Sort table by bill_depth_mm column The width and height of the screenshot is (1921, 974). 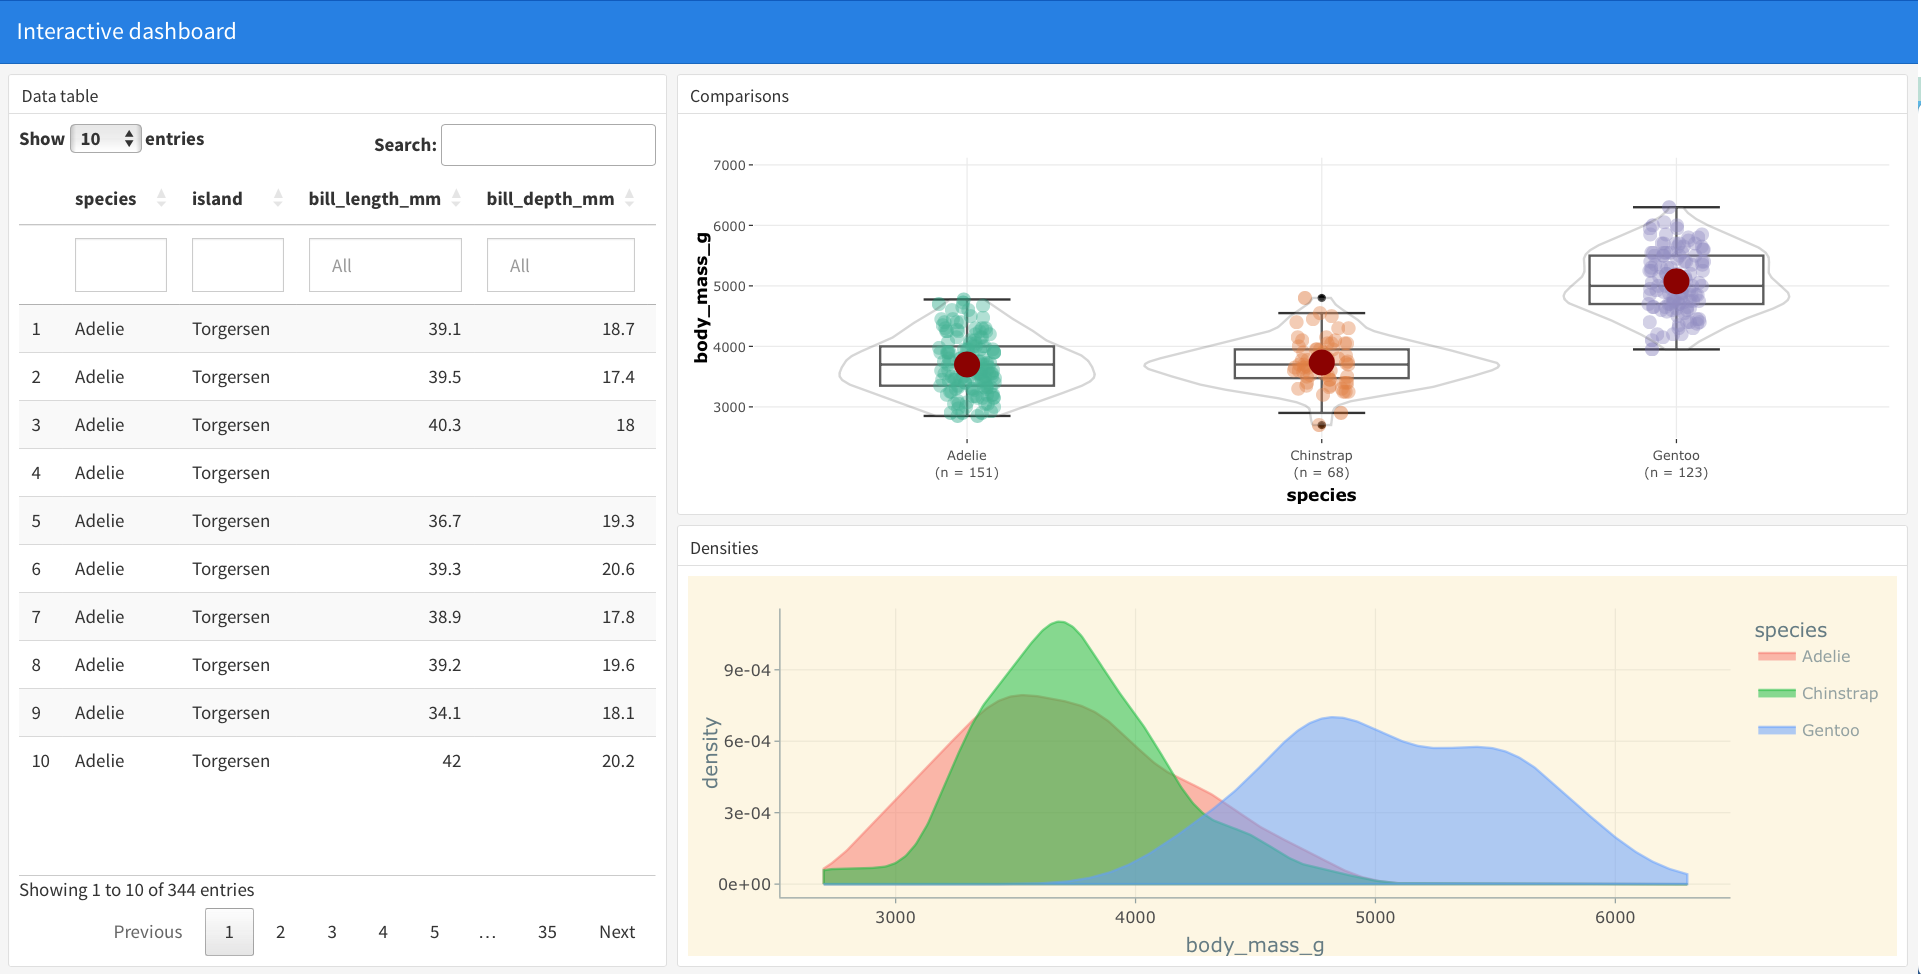(x=550, y=199)
